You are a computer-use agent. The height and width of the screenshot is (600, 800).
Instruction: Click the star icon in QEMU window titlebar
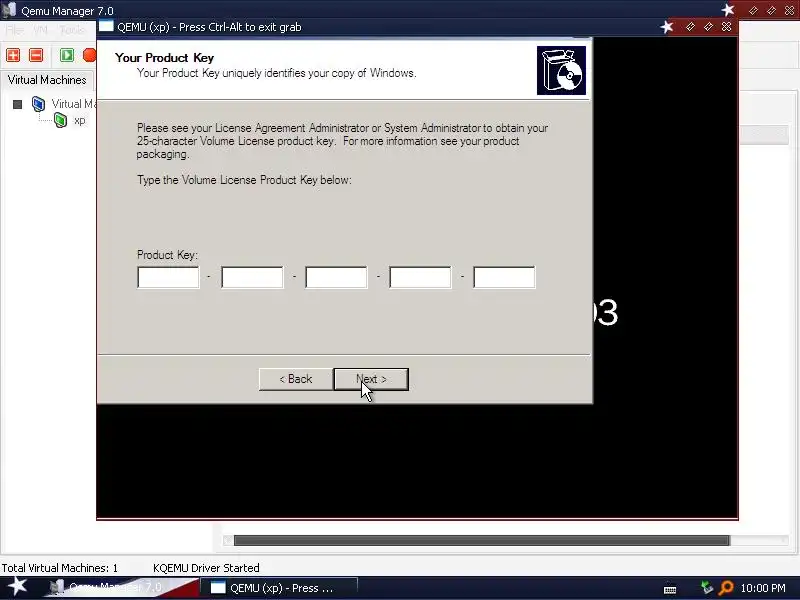[667, 27]
